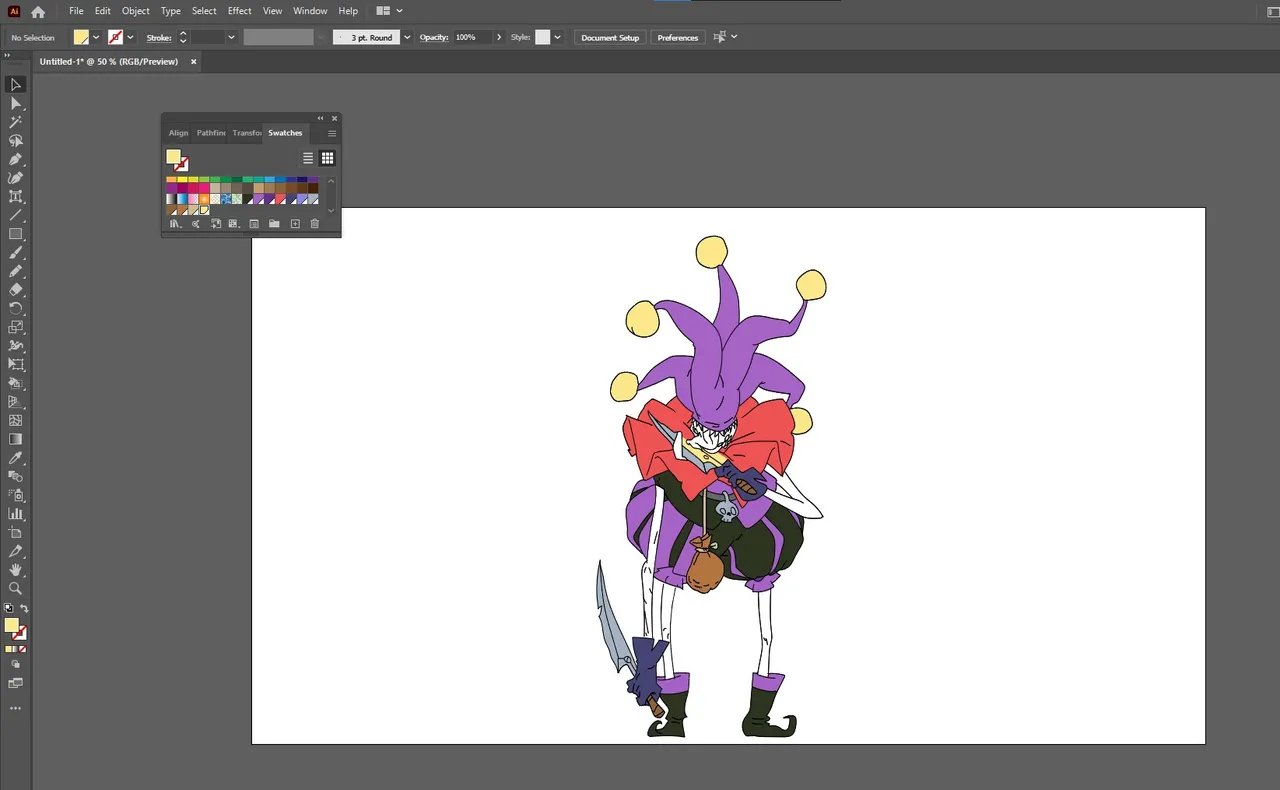The height and width of the screenshot is (790, 1280).
Task: Open the graphic Style dropdown
Action: 557,37
